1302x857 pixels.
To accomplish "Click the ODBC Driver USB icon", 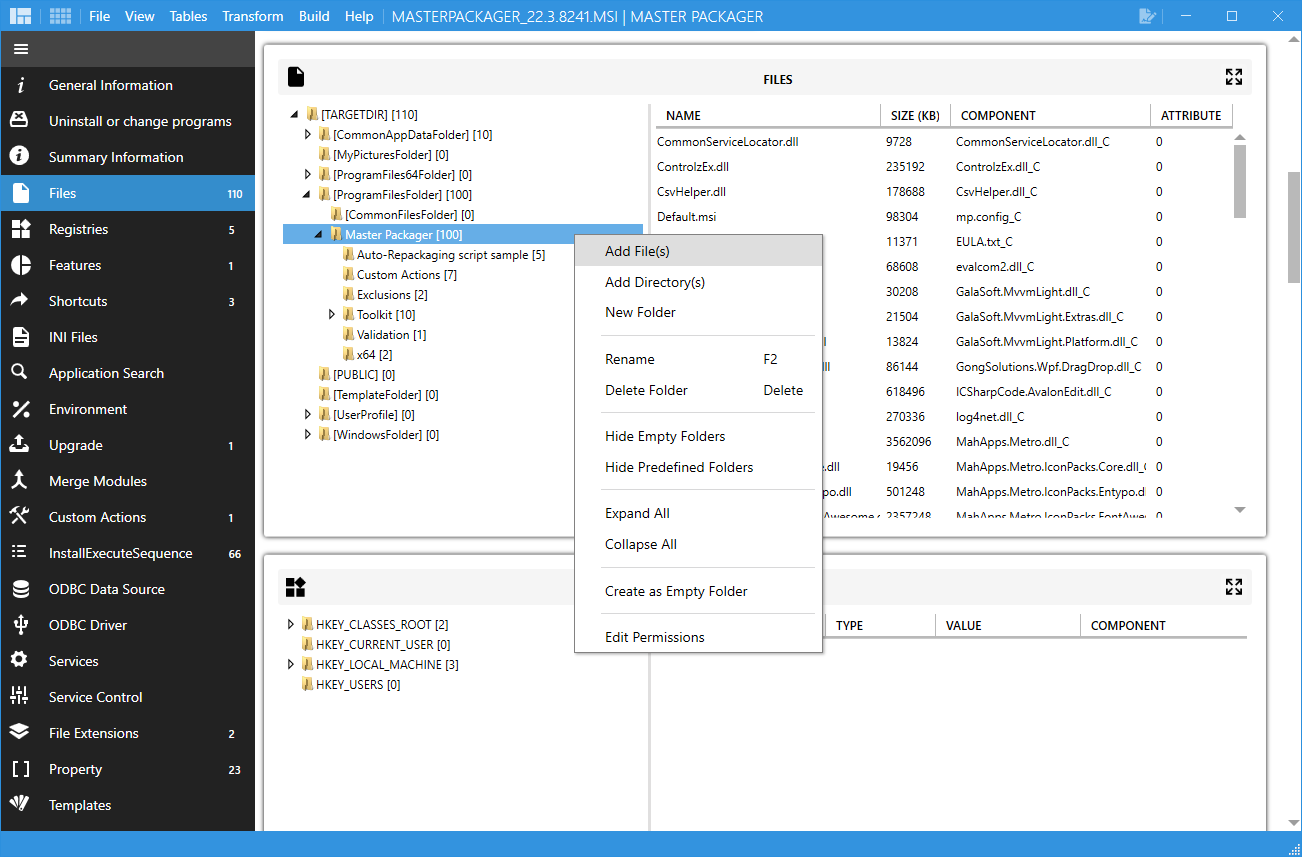I will [20, 625].
